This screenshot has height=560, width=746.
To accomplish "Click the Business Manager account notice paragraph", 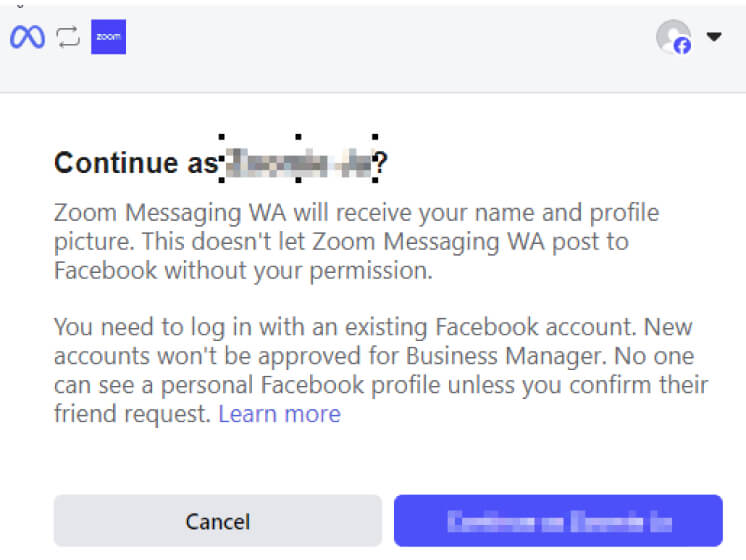I will pyautogui.click(x=380, y=370).
